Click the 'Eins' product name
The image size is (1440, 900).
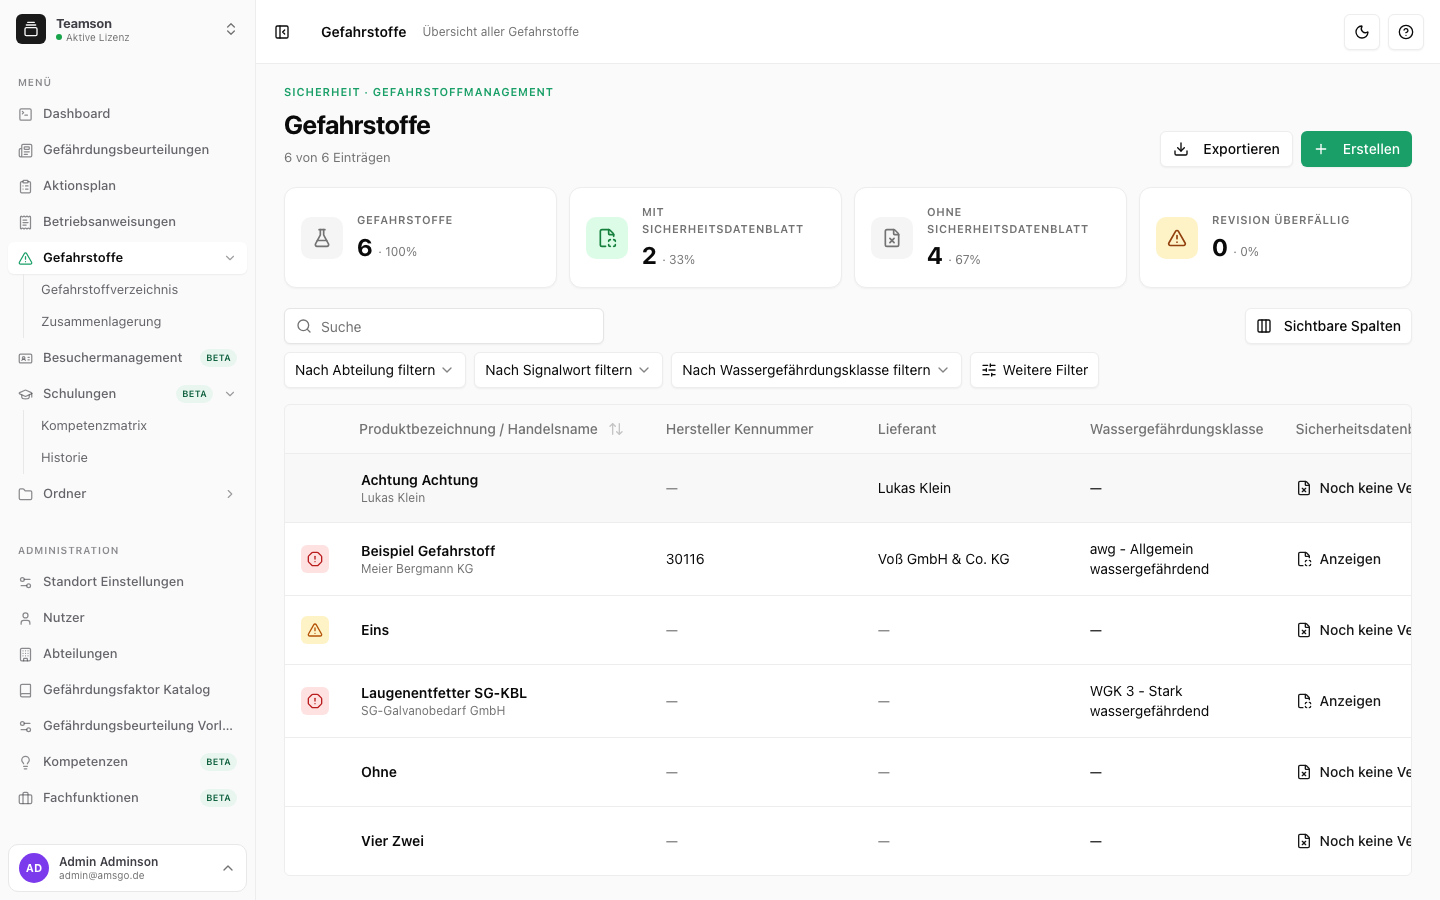(x=375, y=630)
